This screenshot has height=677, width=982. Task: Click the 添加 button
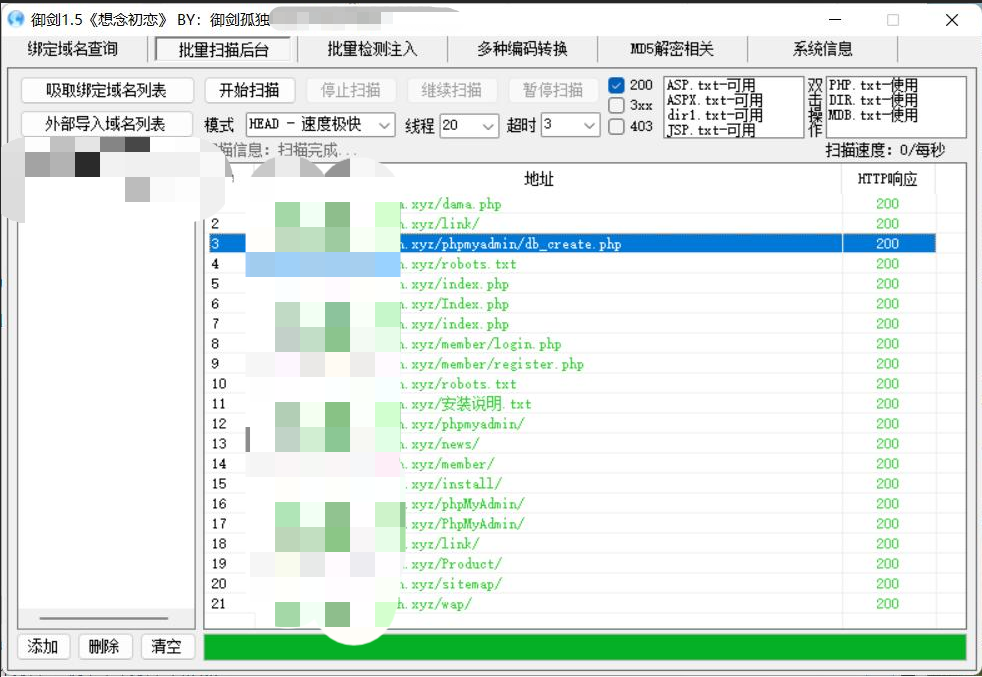(x=43, y=646)
